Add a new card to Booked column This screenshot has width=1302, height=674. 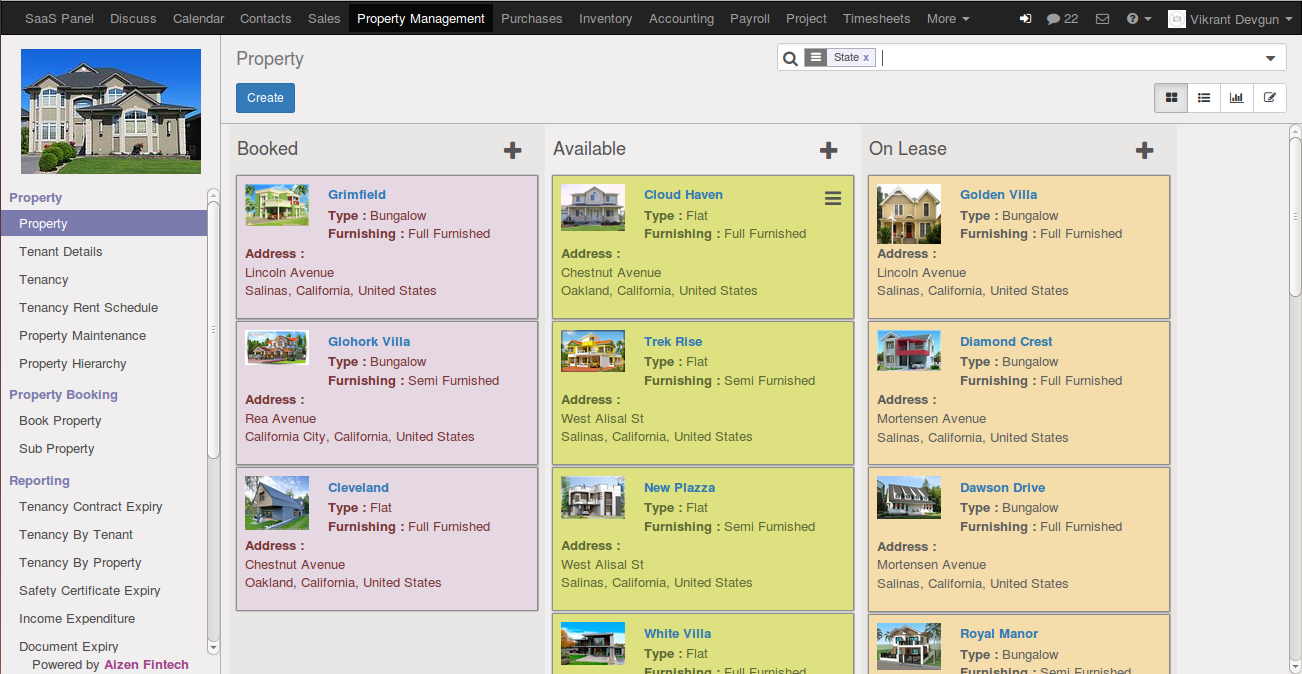pyautogui.click(x=512, y=150)
